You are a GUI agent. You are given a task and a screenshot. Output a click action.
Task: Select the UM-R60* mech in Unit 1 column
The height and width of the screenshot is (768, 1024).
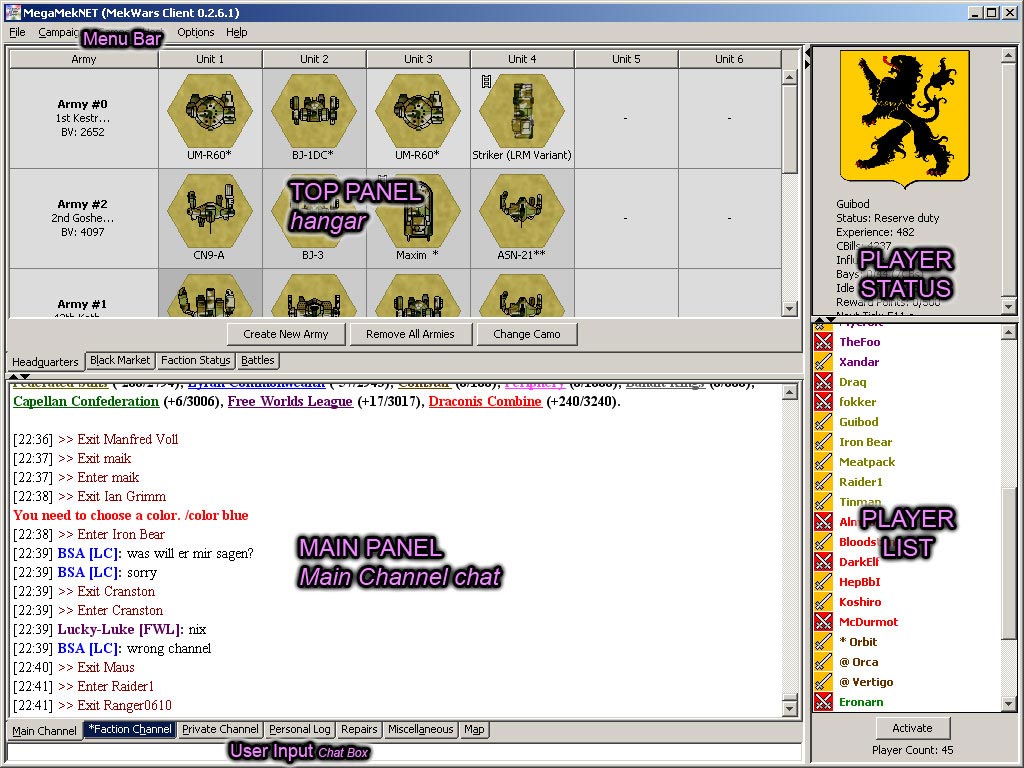[x=210, y=112]
